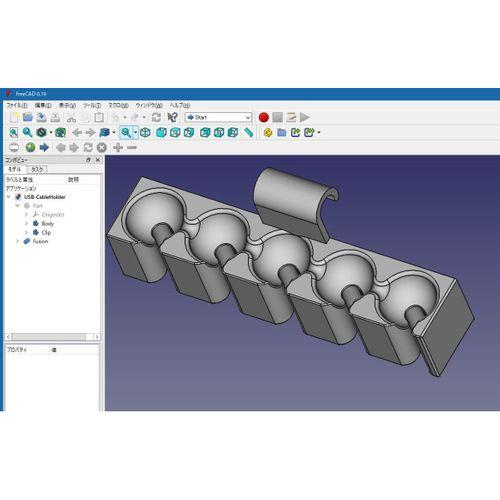Image resolution: width=500 pixels, height=500 pixels.
Task: Open the ヘルプ (Help) menu
Action: pos(180,105)
